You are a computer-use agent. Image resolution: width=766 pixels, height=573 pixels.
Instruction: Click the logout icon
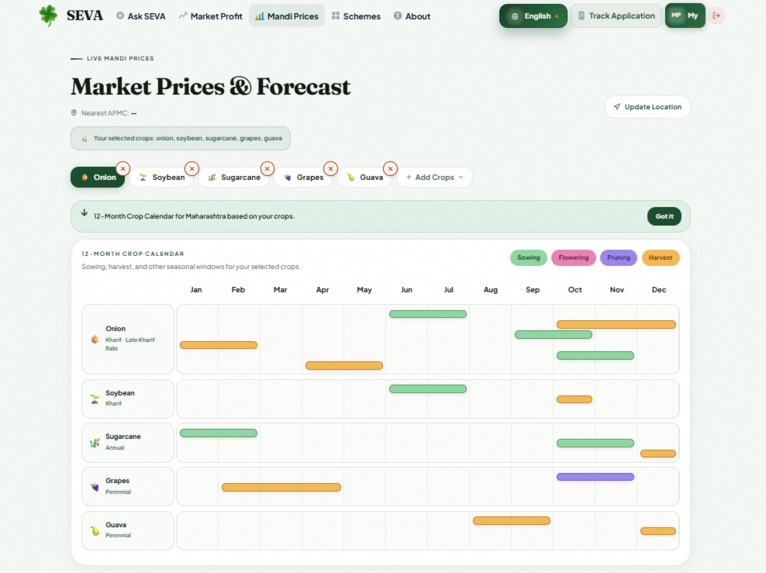coord(717,16)
